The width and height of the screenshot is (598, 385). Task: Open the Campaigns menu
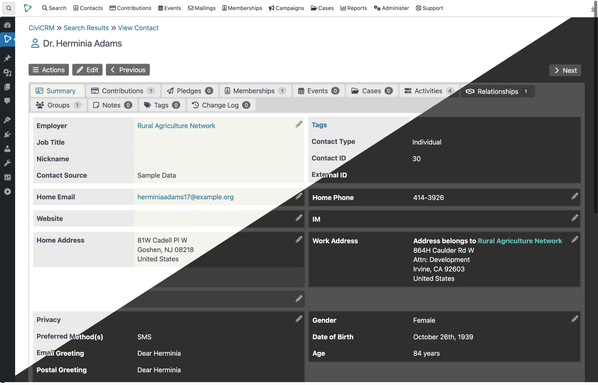tap(286, 8)
